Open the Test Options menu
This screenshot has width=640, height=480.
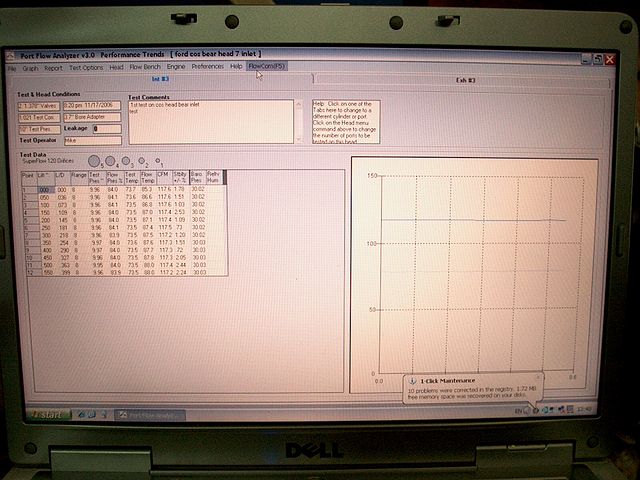coord(86,67)
